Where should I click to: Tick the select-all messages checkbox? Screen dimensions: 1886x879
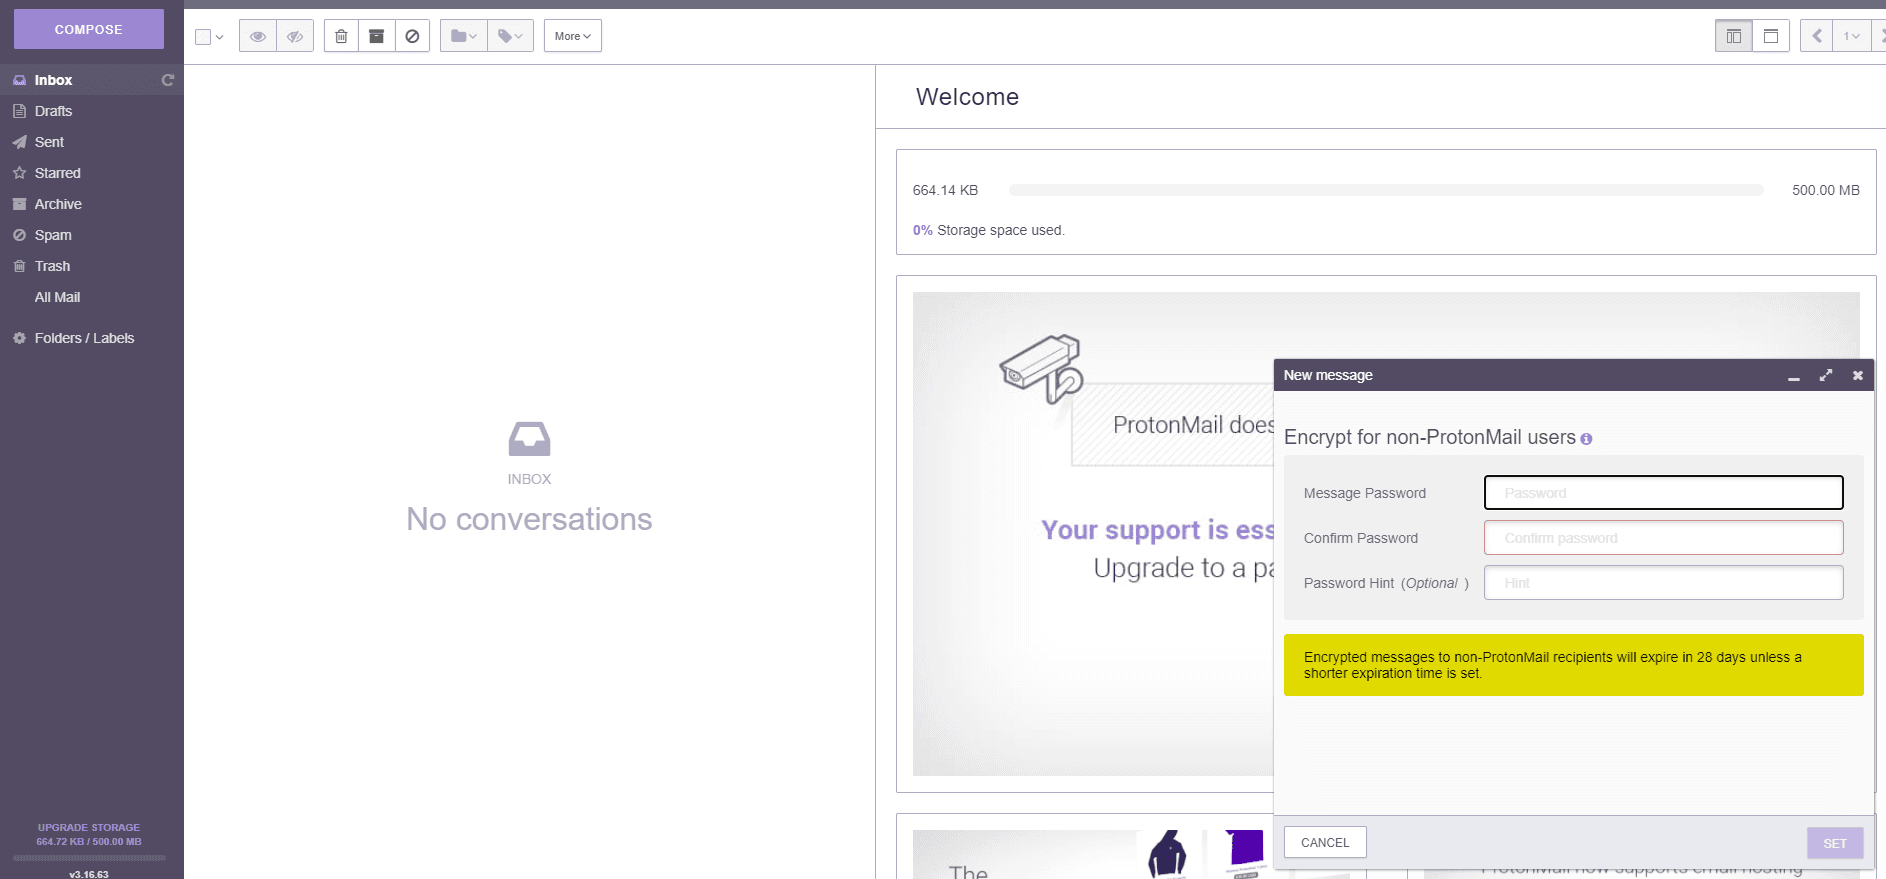[x=203, y=37]
